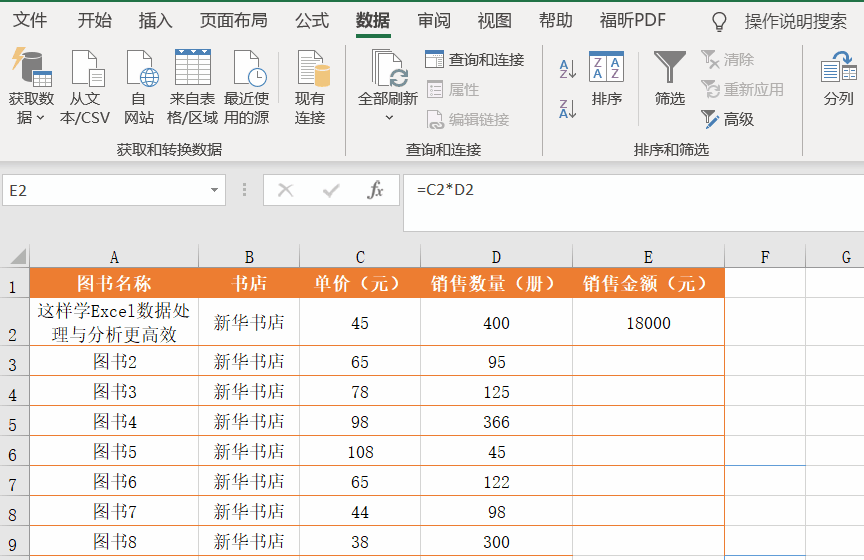864x560 pixels.
Task: Click the 销售金额（元） header cell
Action: click(x=649, y=283)
